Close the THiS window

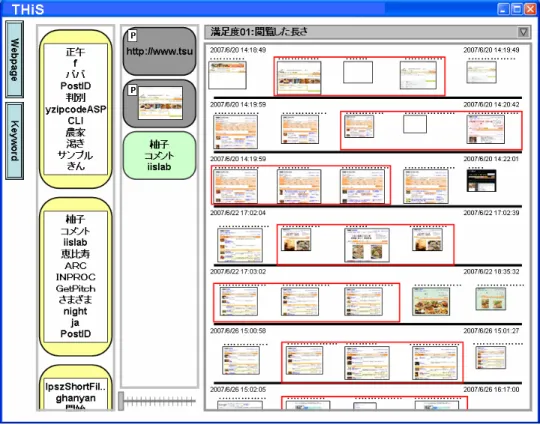pyautogui.click(x=530, y=9)
